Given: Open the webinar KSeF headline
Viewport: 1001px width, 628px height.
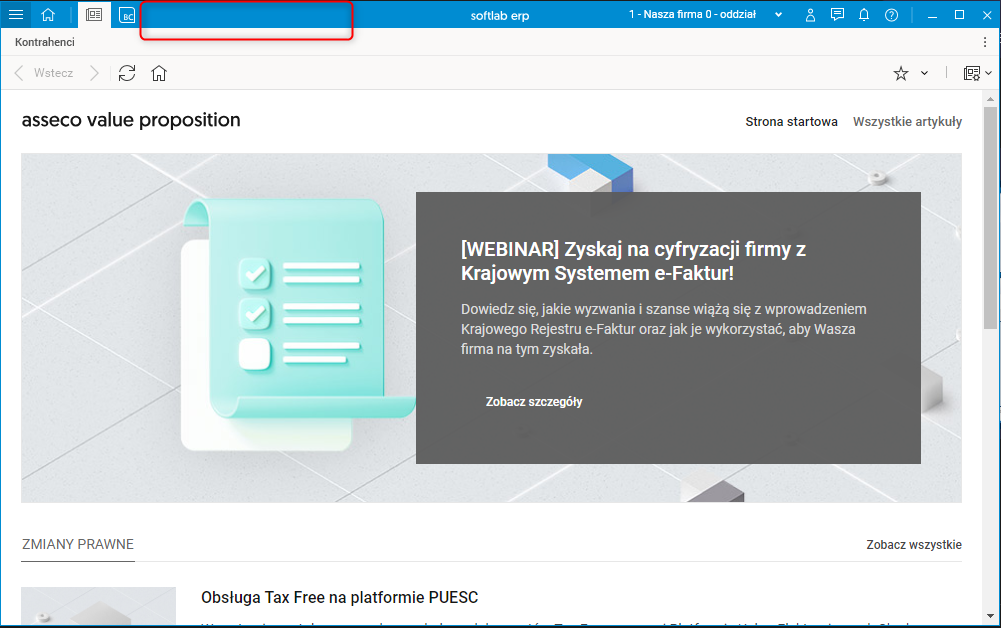Looking at the screenshot, I should [x=633, y=261].
